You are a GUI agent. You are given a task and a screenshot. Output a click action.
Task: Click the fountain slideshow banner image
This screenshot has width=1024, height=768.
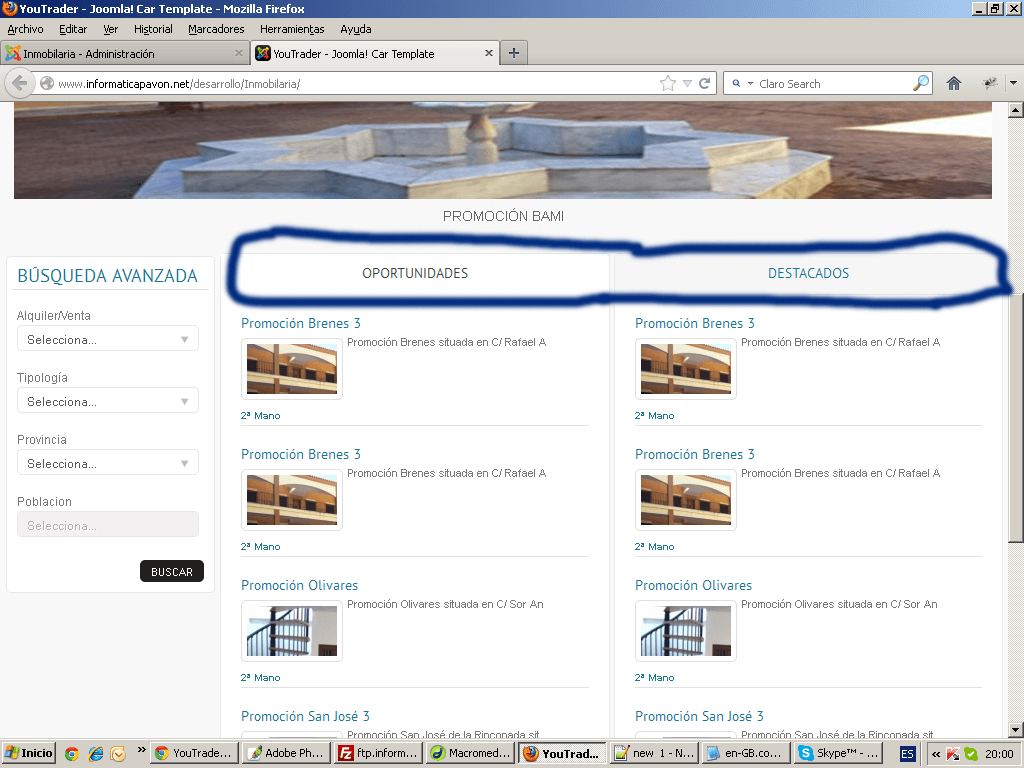tap(503, 150)
